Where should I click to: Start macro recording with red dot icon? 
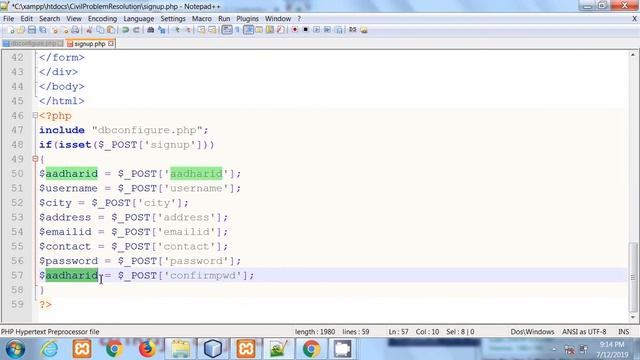(295, 30)
